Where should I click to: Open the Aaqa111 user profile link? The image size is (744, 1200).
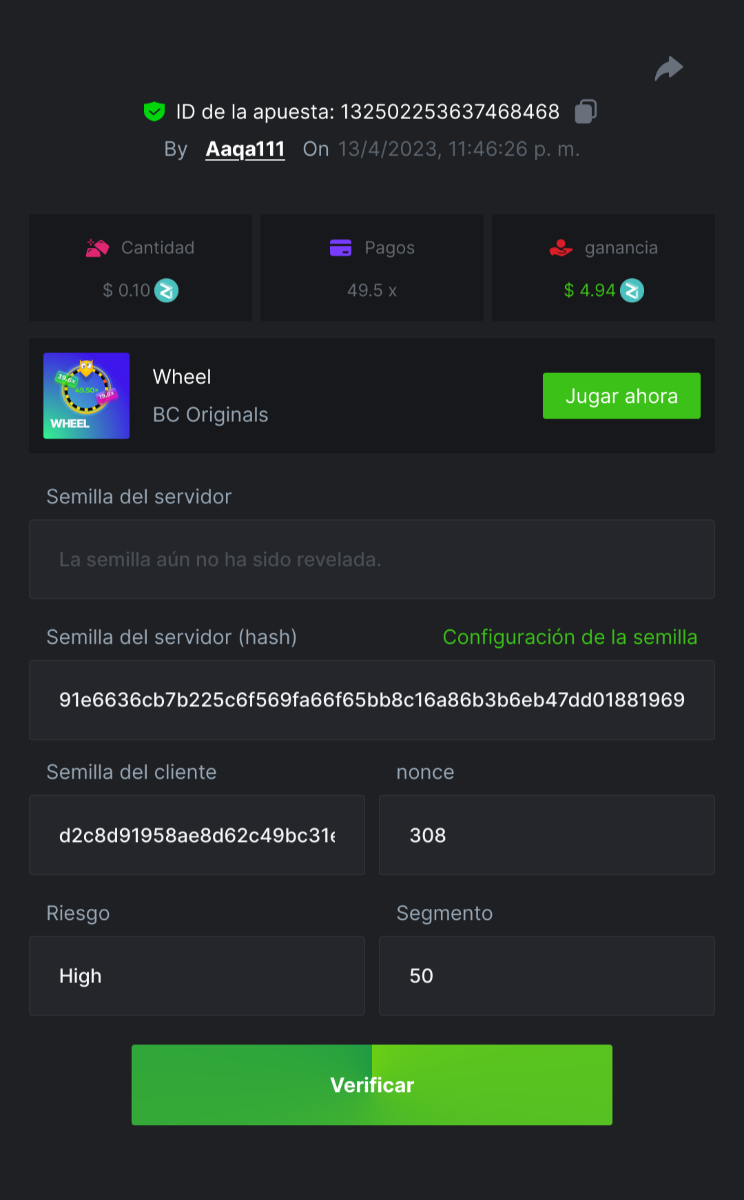245,150
